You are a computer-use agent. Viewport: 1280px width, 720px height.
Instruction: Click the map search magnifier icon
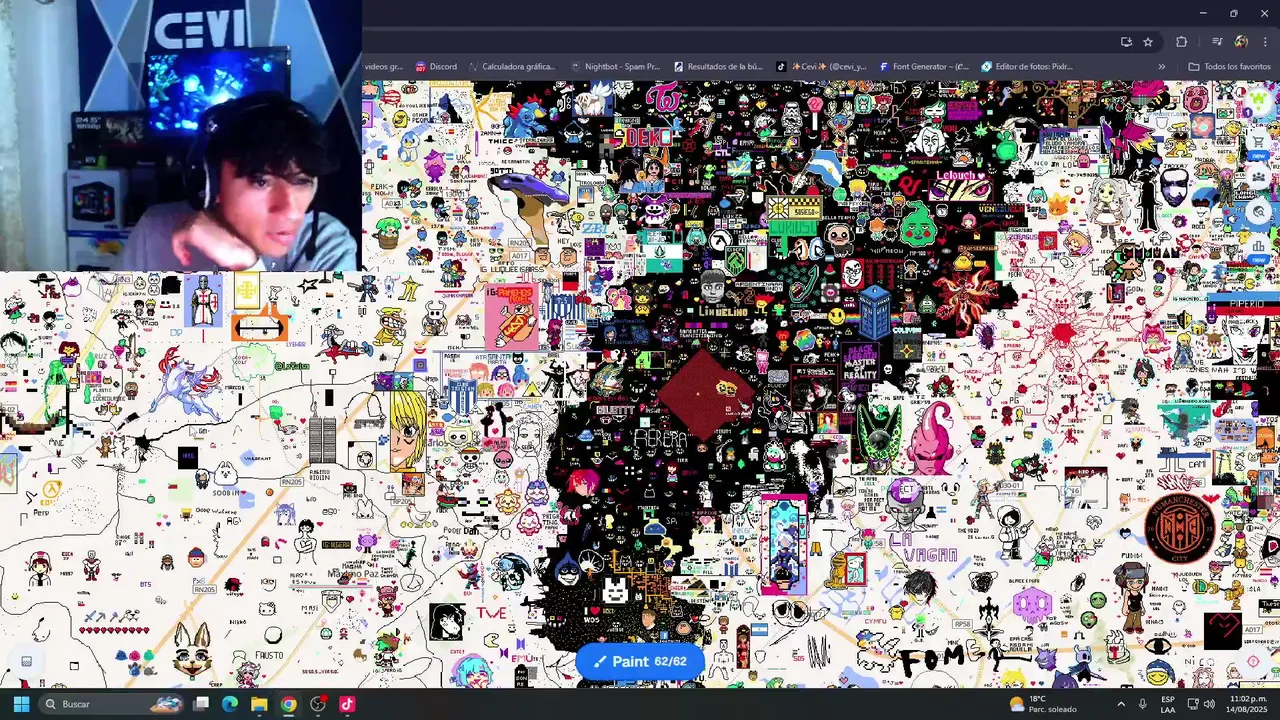pyautogui.click(x=1260, y=212)
